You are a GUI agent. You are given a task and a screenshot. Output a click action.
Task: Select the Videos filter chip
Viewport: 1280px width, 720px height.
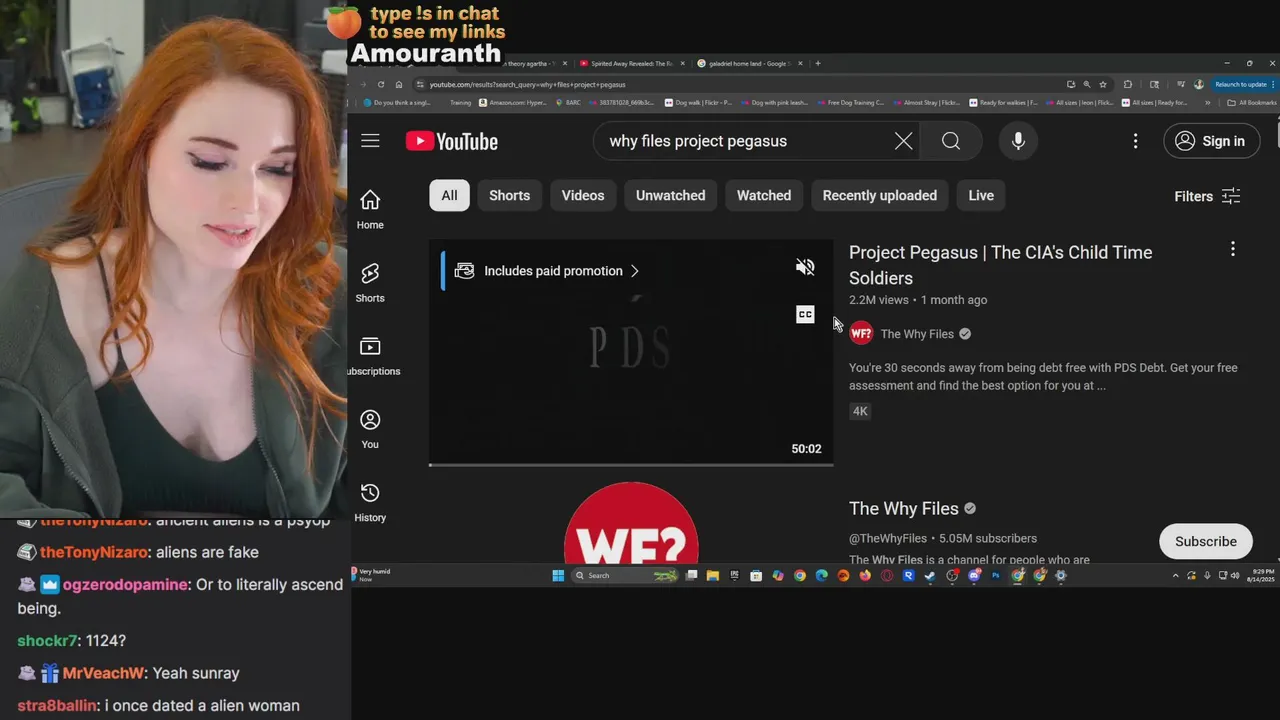tap(583, 195)
